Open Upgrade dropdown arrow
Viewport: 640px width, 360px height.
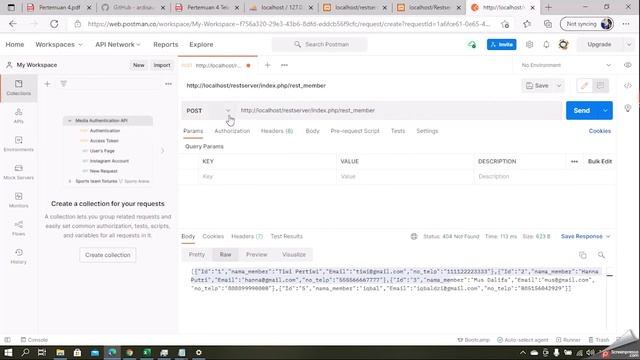[629, 44]
